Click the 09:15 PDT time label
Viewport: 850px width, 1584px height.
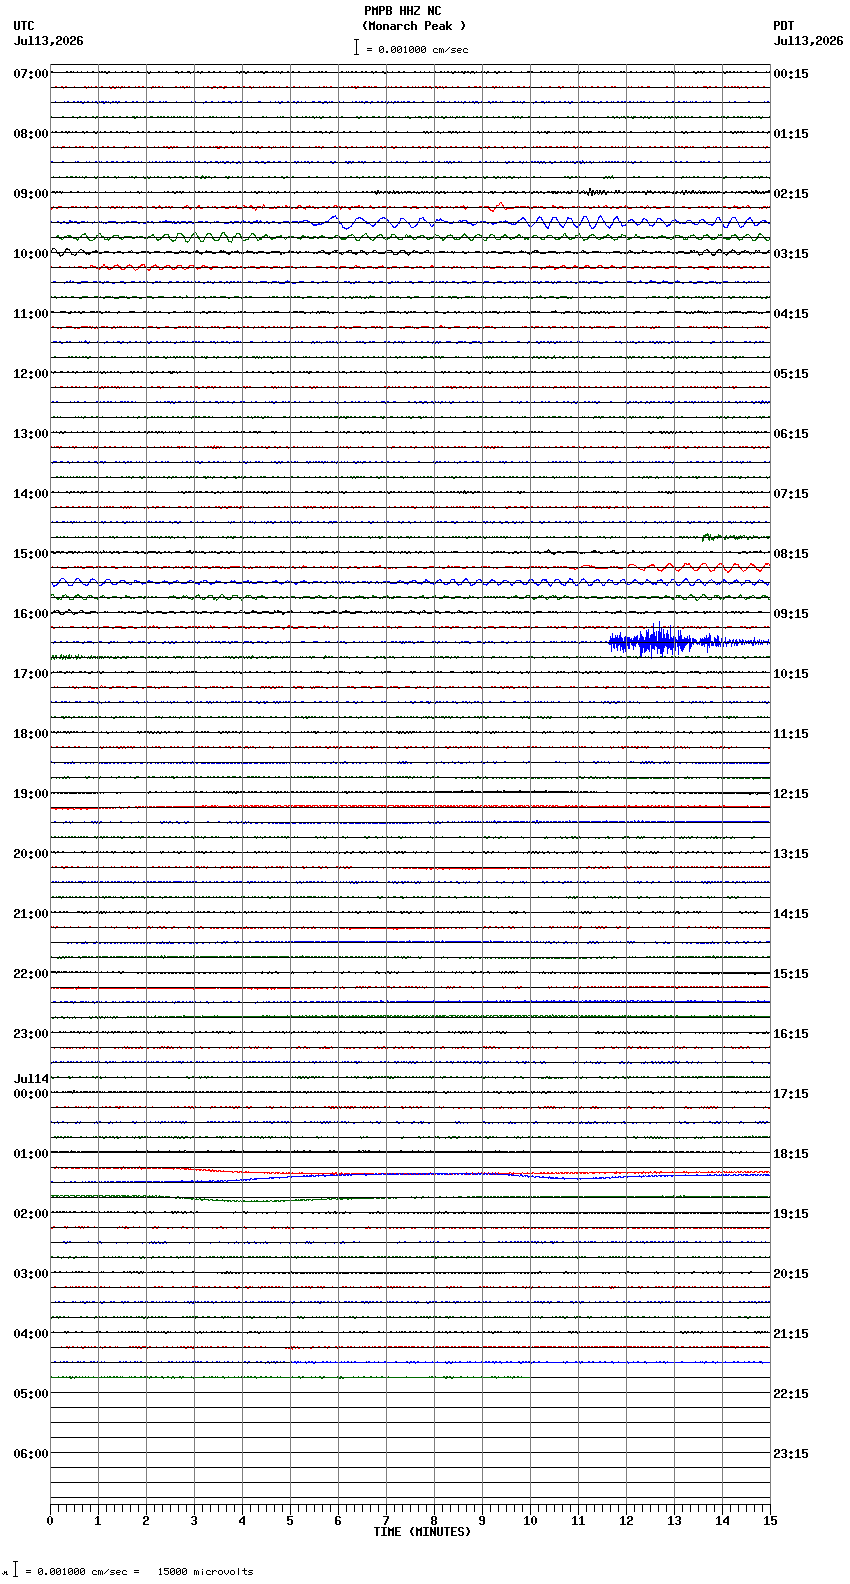tap(791, 614)
